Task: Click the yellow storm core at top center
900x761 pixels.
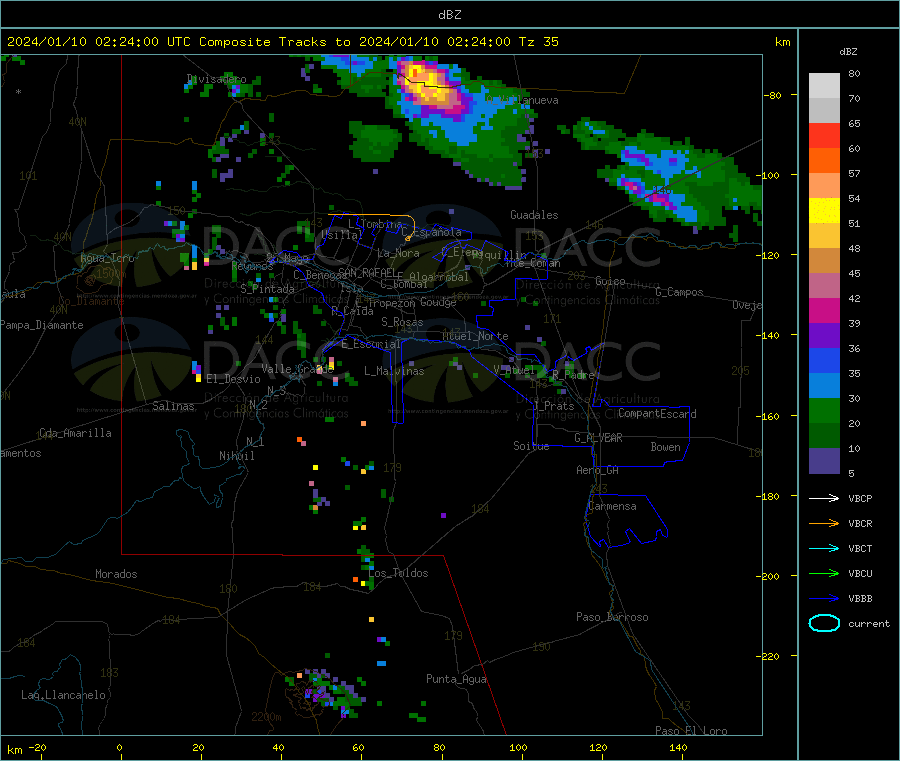Action: 426,85
